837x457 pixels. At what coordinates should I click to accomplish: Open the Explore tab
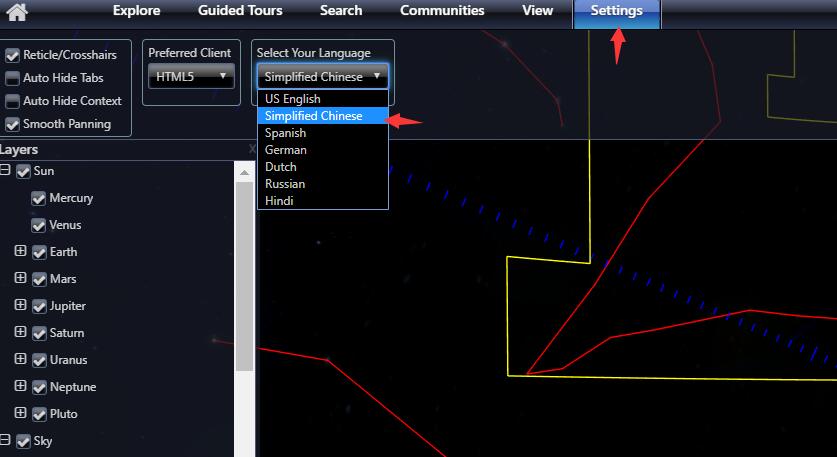click(136, 11)
